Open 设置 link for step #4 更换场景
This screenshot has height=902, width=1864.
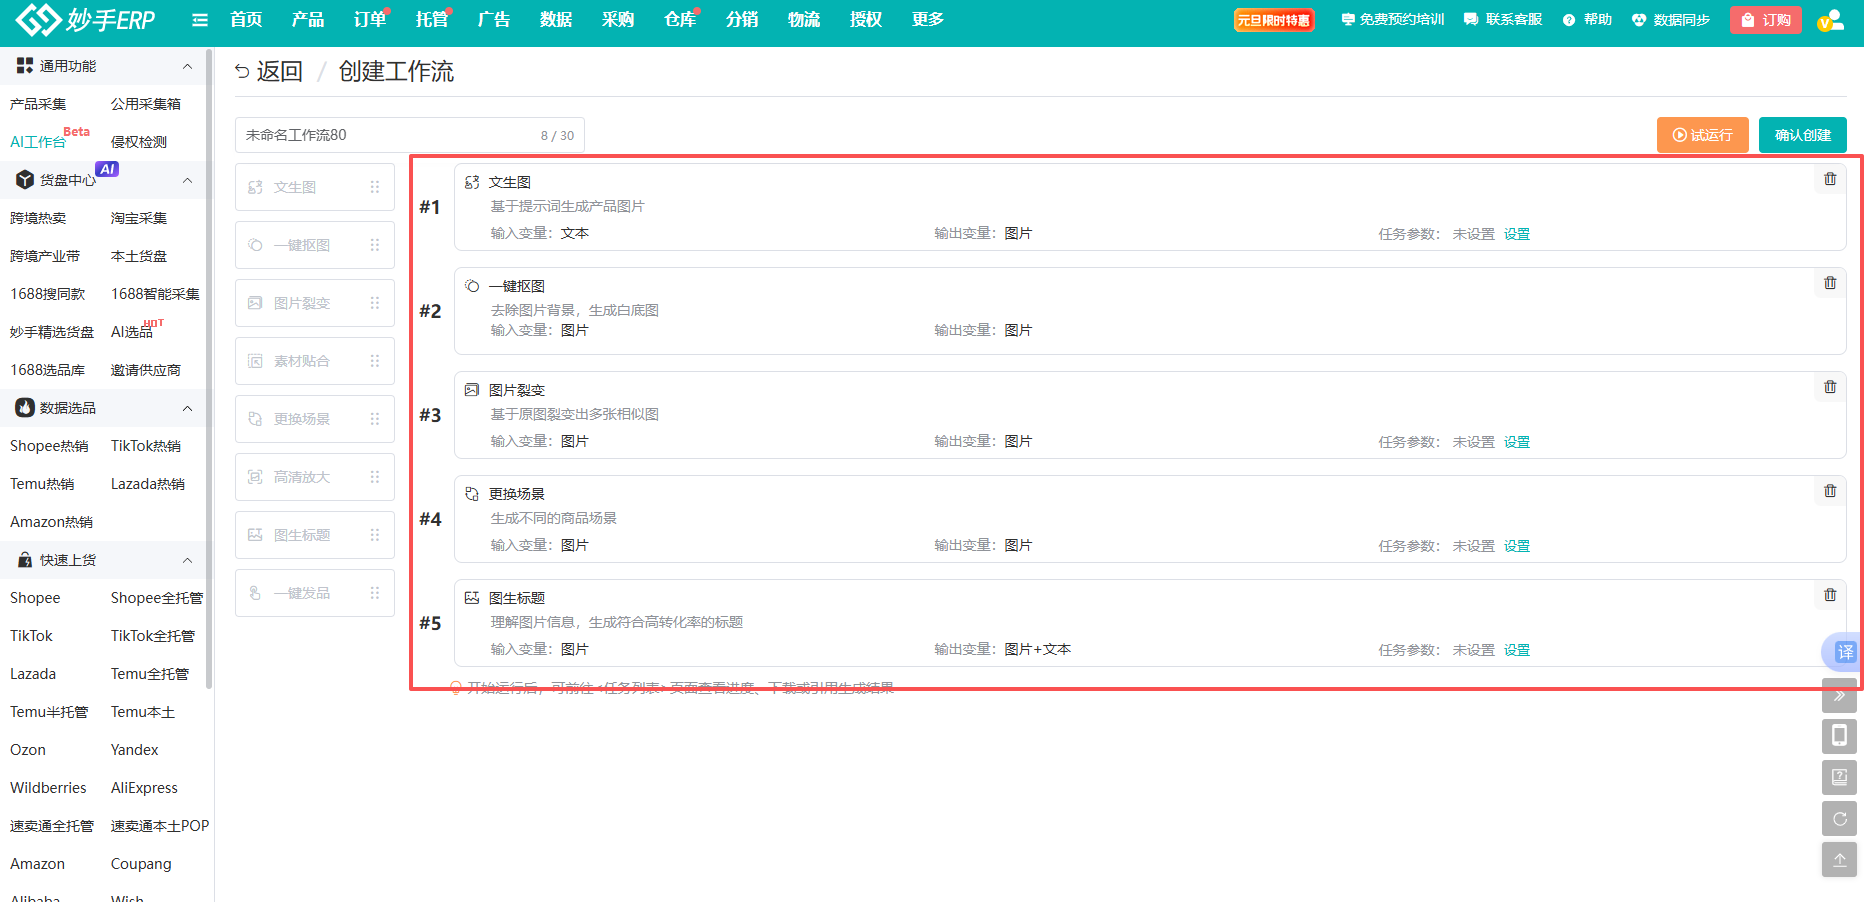1517,546
